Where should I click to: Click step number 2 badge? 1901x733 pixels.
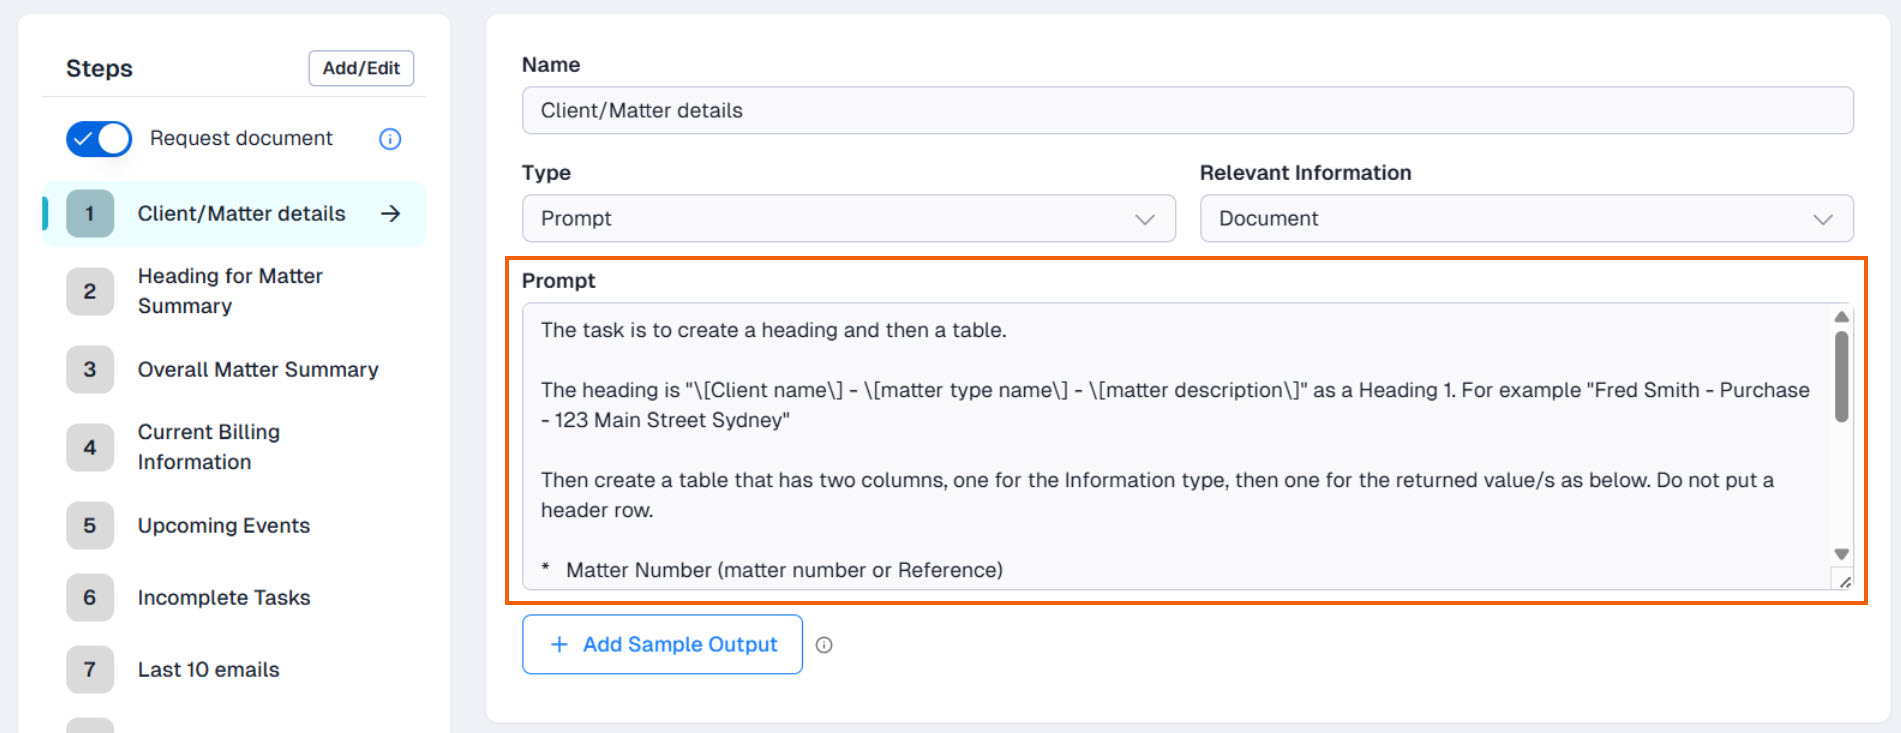coord(90,291)
